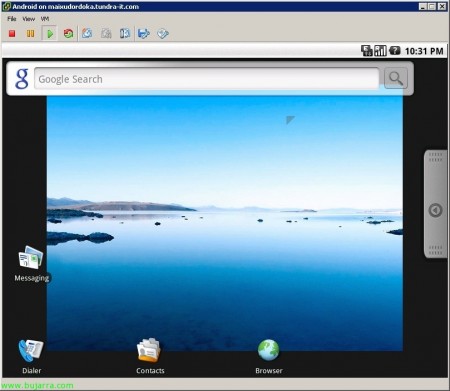Open the Contacts app
The height and width of the screenshot is (391, 450).
[x=150, y=356]
